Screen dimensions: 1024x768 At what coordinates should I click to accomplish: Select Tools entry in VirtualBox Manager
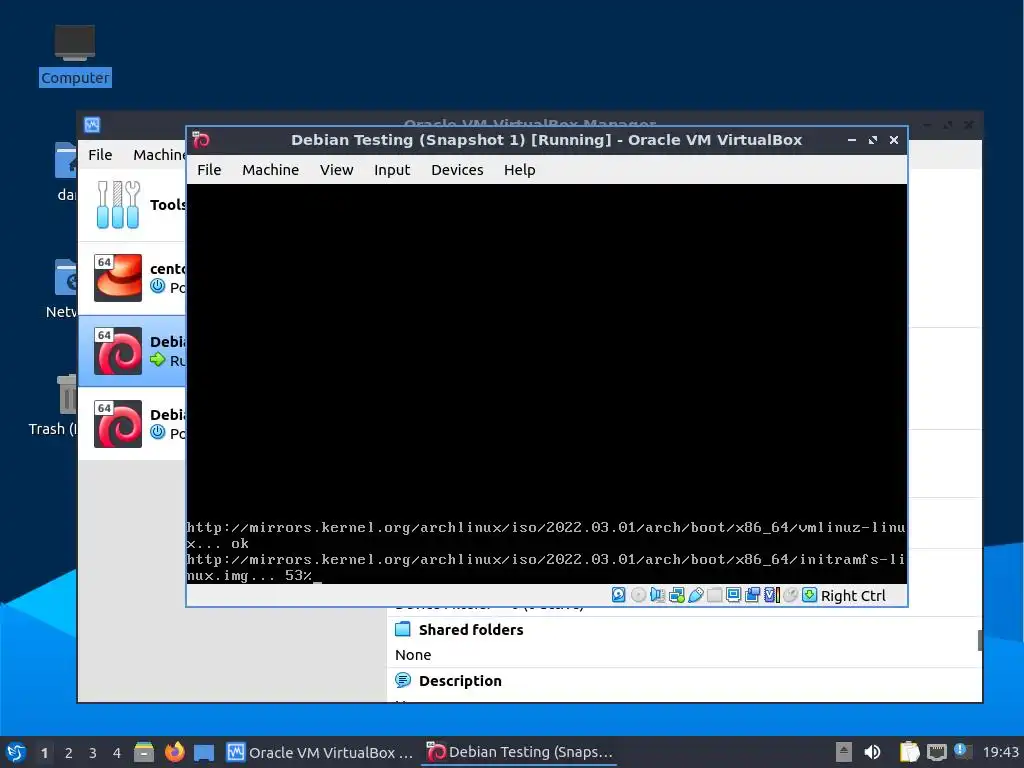tap(132, 205)
